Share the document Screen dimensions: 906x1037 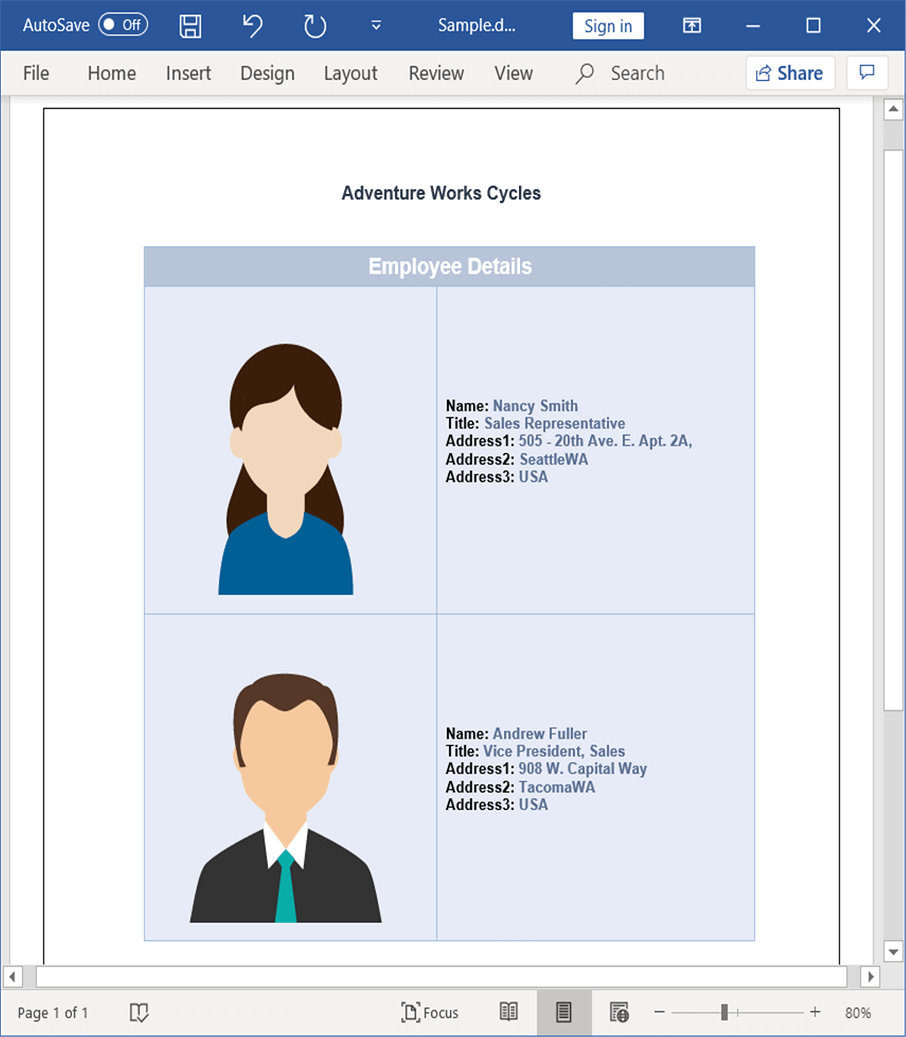790,72
